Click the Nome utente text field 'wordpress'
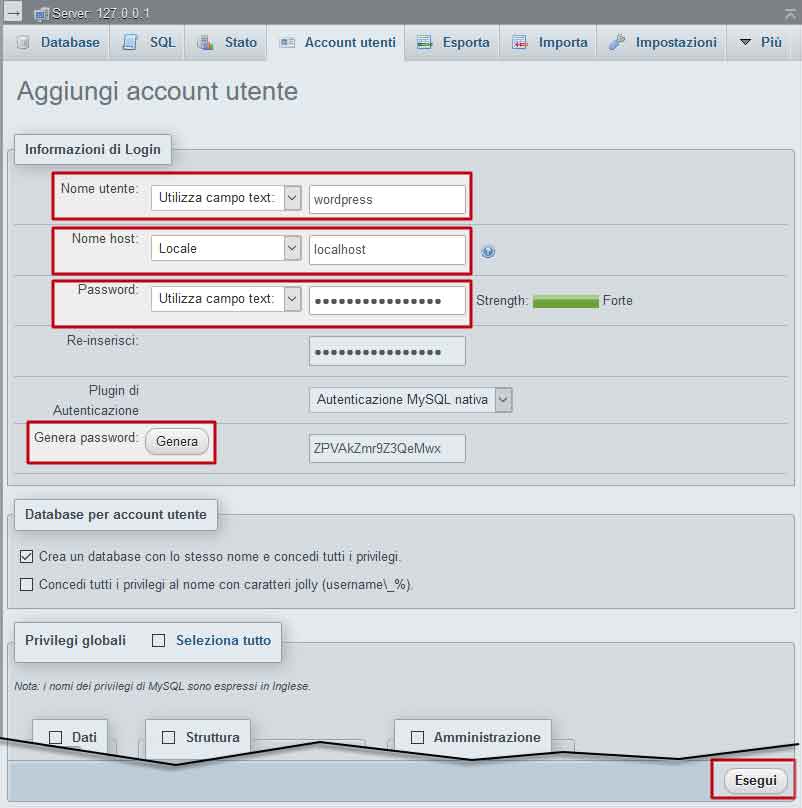 [x=387, y=199]
